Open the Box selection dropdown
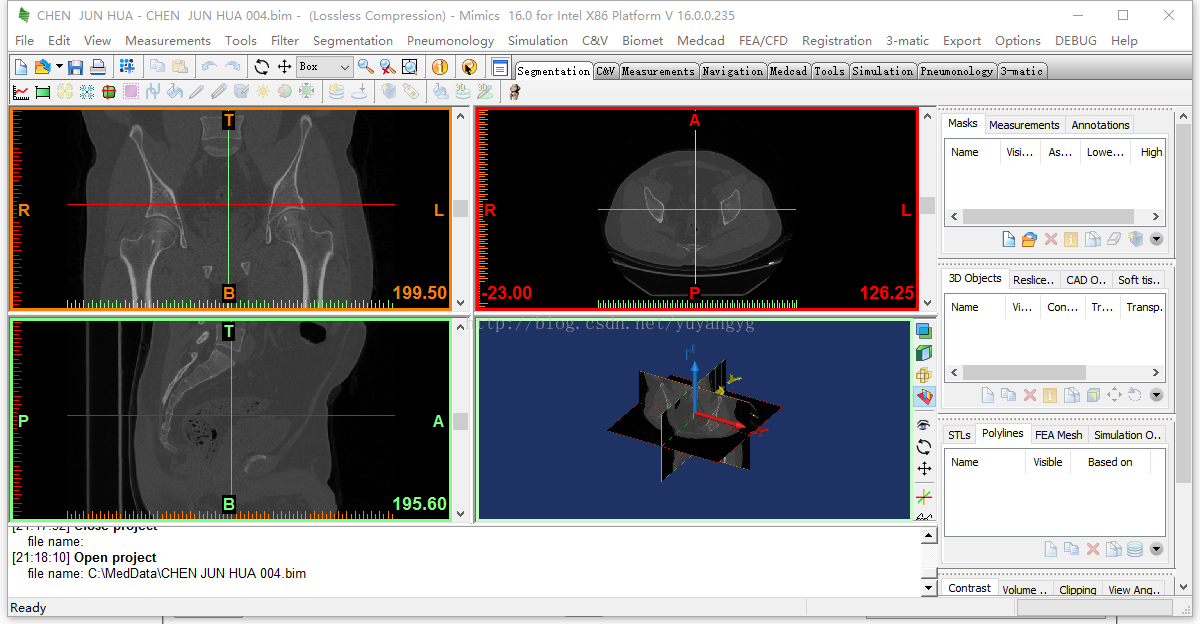Screen dimensions: 1200x624 click(344, 67)
